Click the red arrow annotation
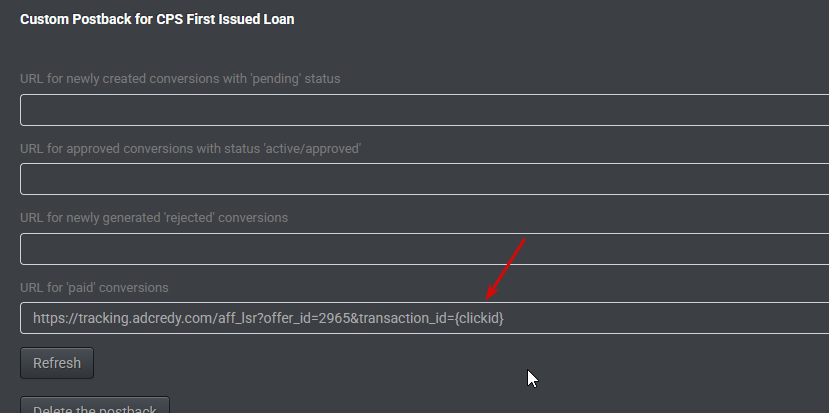The height and width of the screenshot is (413, 829). point(506,268)
